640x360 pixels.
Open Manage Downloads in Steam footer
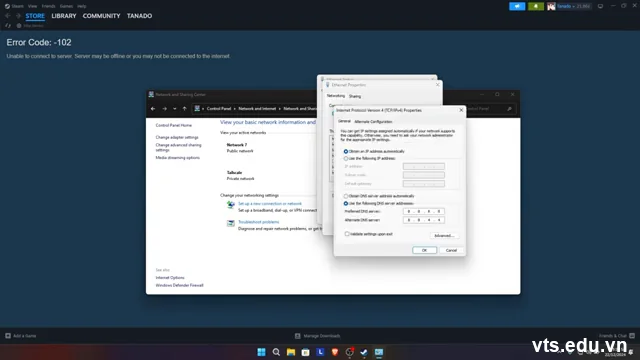click(318, 336)
